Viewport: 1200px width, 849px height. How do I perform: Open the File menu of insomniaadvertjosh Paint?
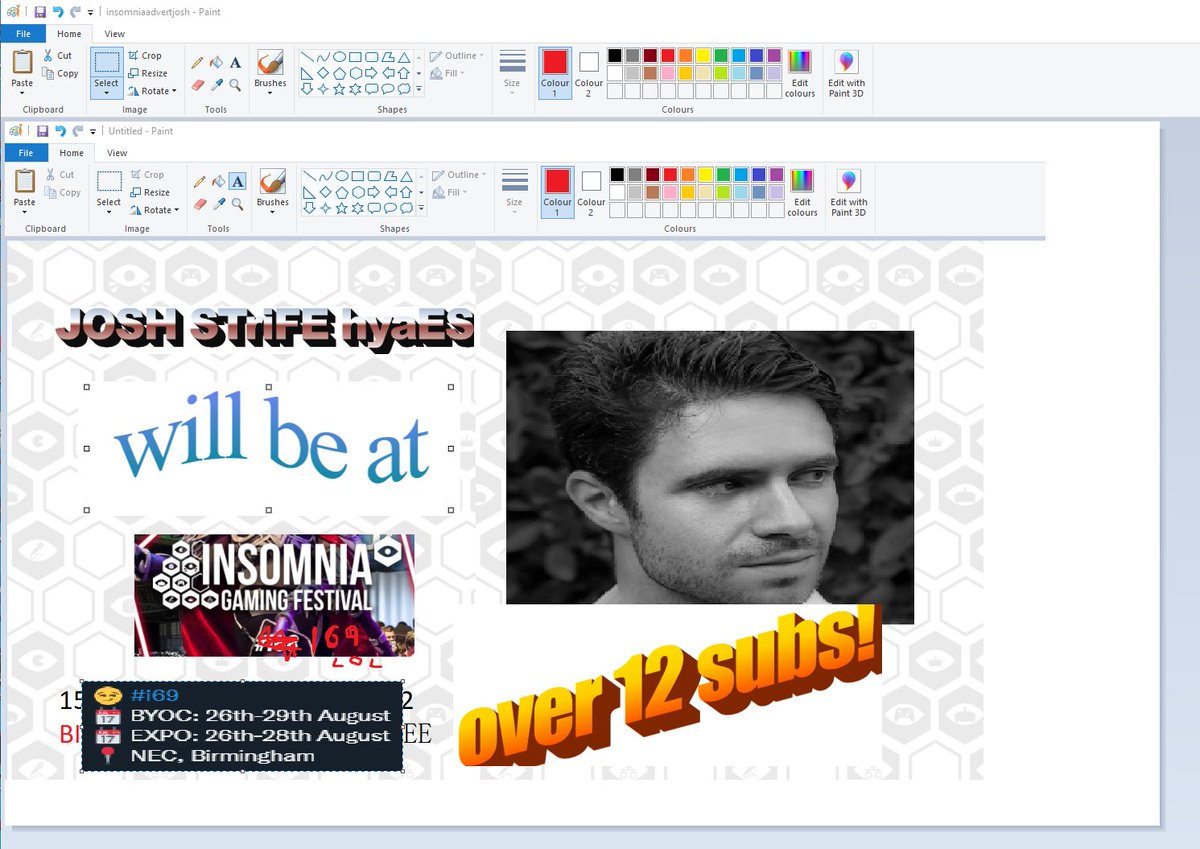[x=23, y=34]
